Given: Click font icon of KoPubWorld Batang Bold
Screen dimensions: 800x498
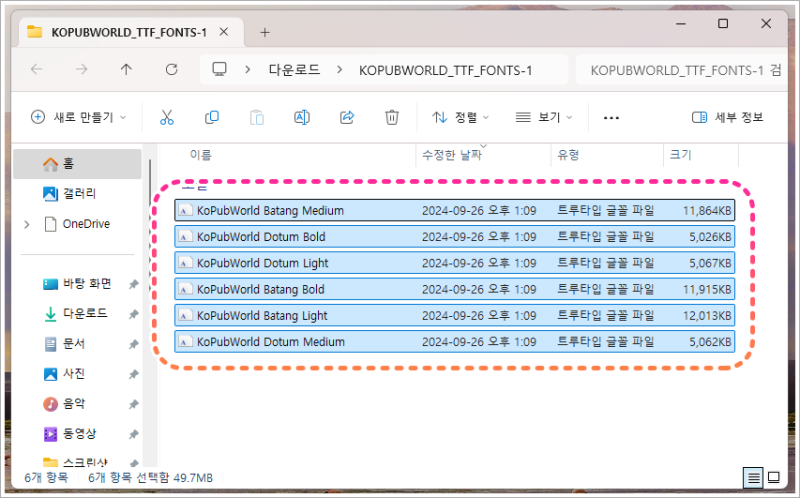Looking at the screenshot, I should click(184, 289).
